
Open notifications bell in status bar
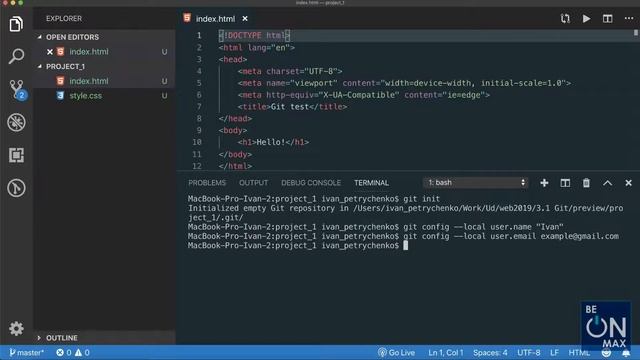[x=626, y=353]
